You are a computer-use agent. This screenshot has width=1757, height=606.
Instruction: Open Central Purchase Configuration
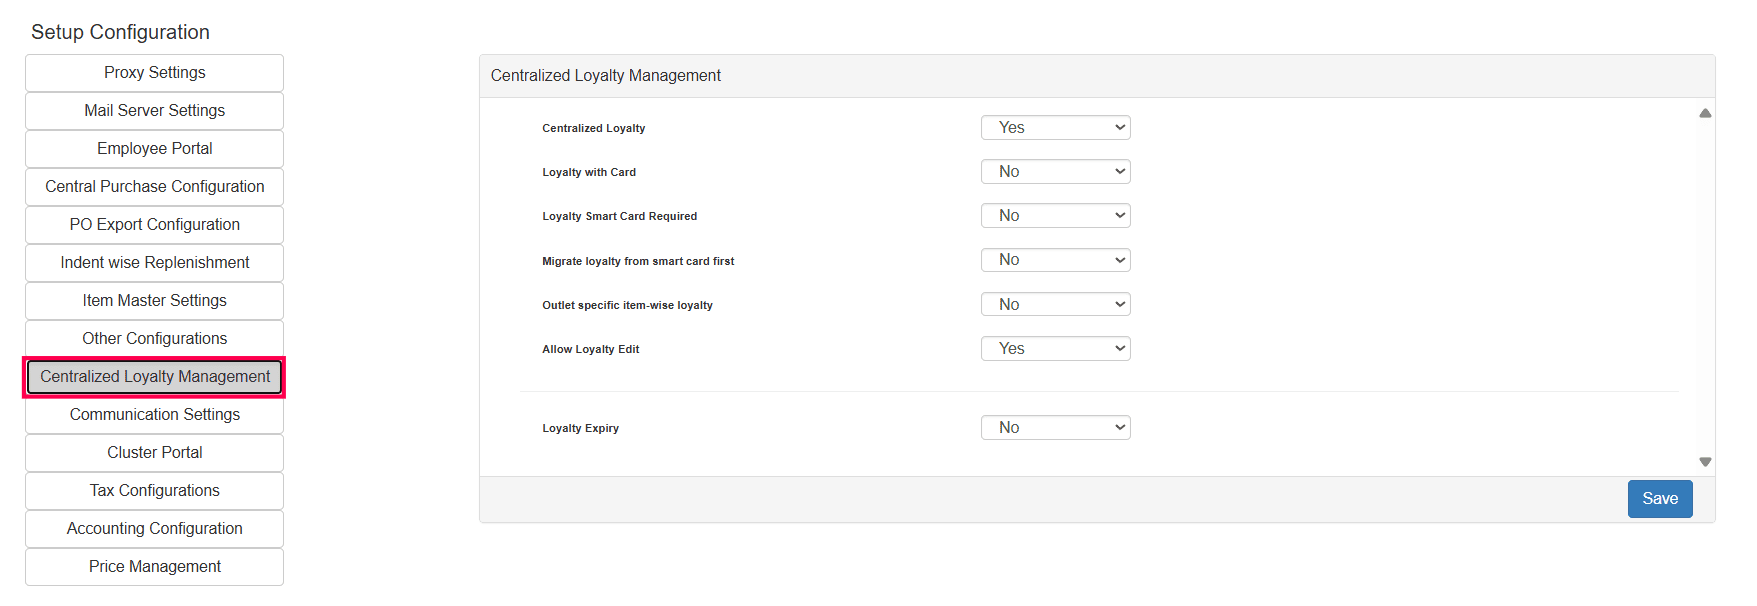point(155,187)
